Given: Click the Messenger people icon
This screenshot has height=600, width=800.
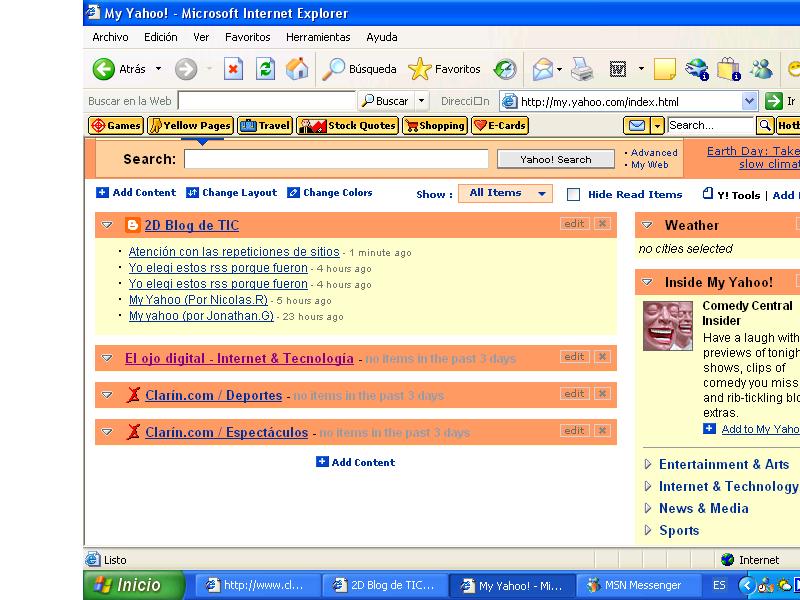Looking at the screenshot, I should click(762, 69).
